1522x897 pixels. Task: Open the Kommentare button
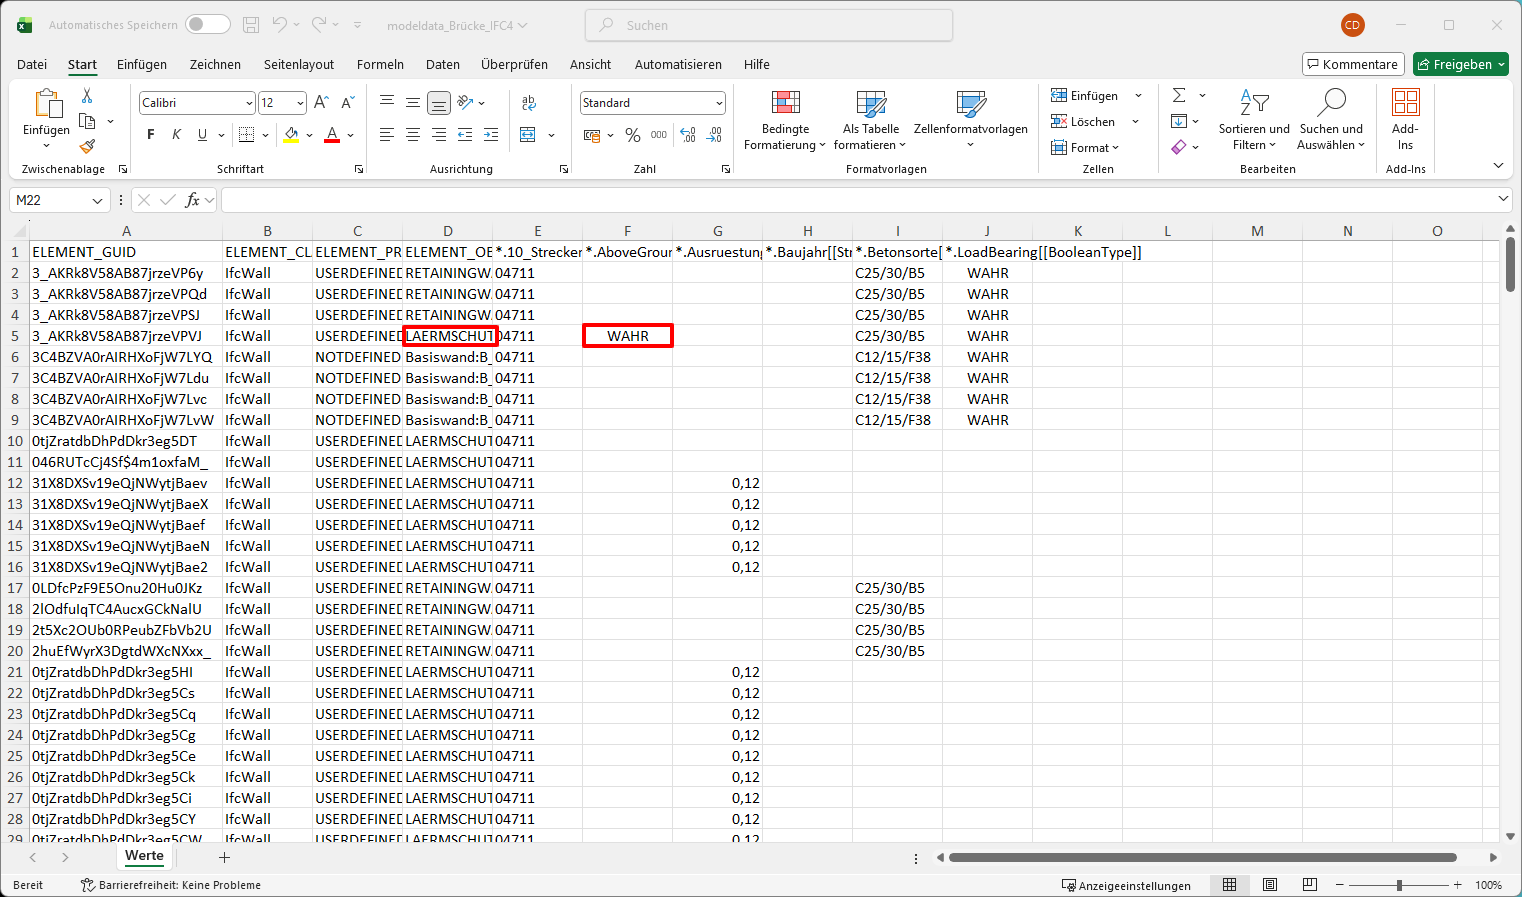1353,64
